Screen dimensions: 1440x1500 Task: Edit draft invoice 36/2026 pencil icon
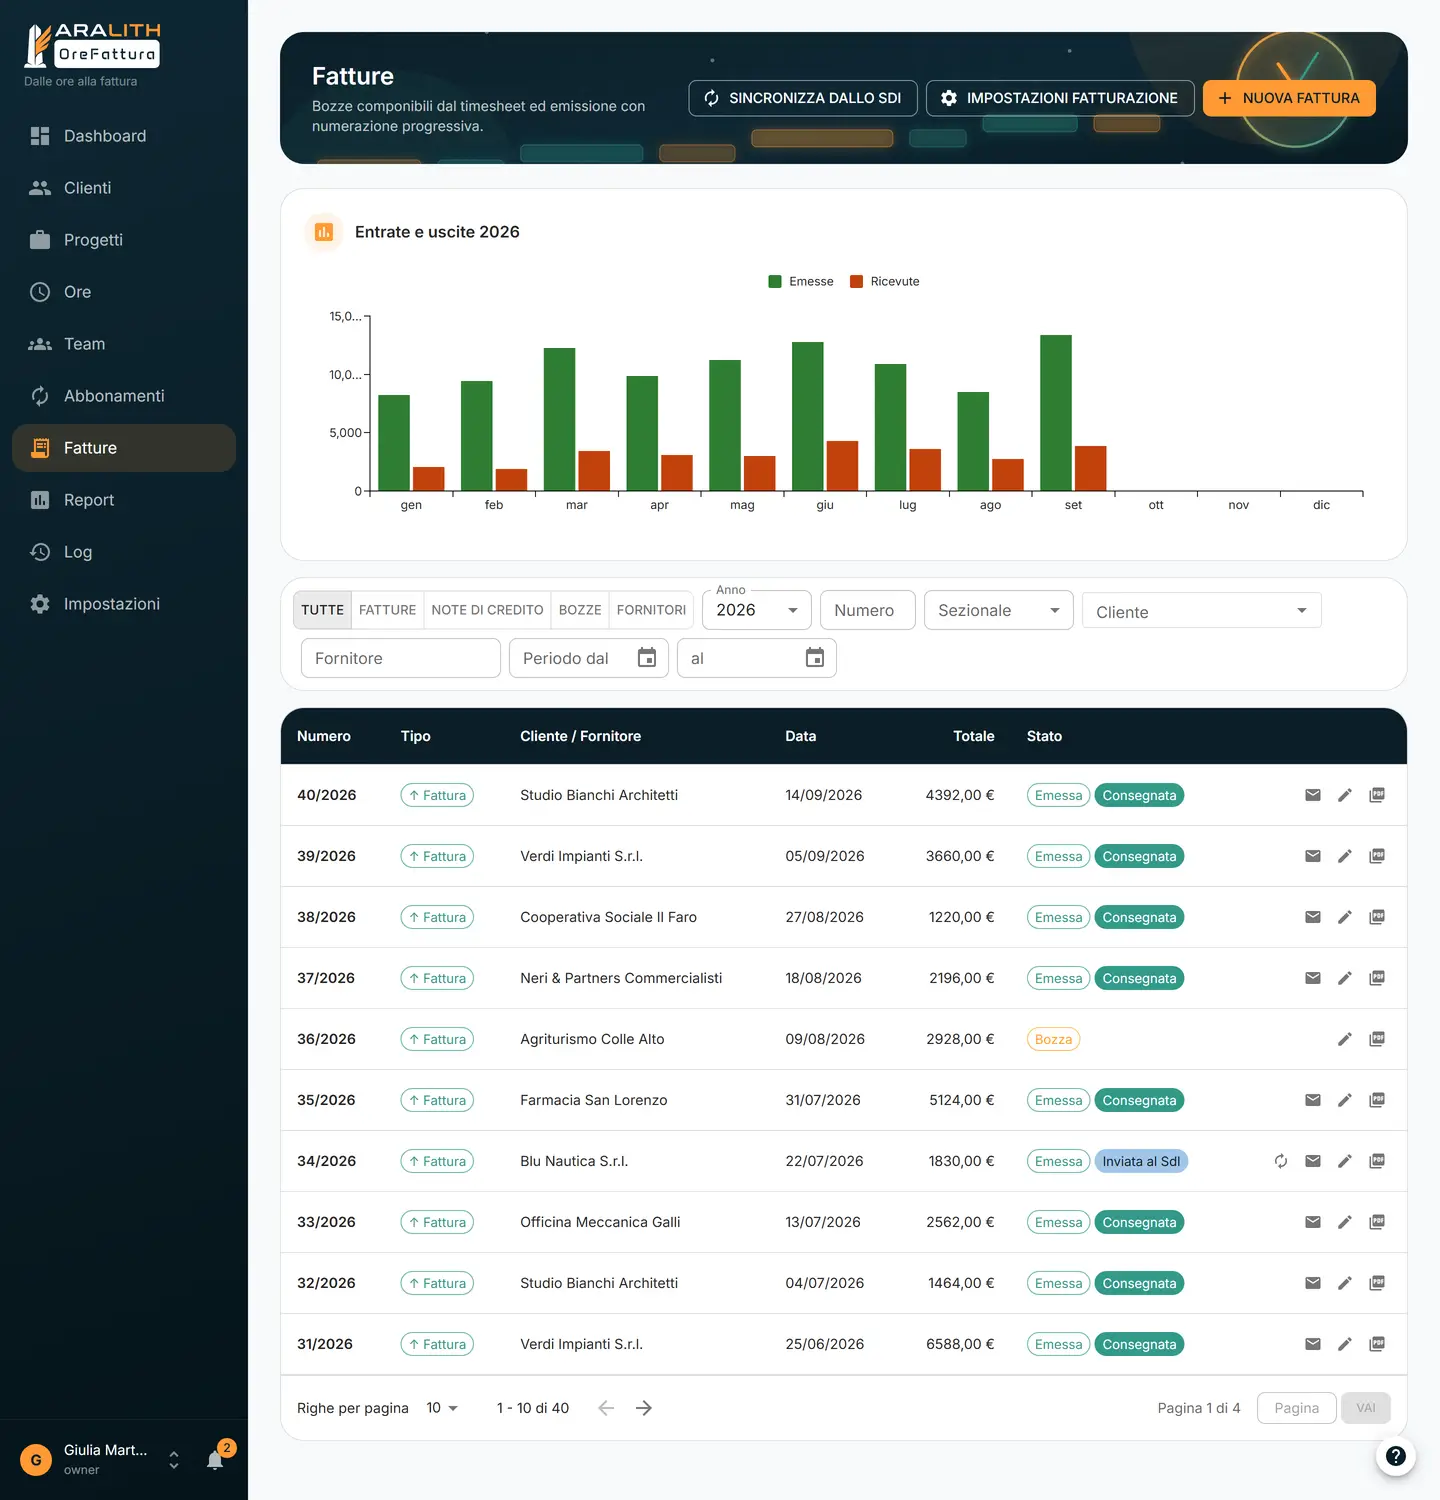tap(1345, 1039)
